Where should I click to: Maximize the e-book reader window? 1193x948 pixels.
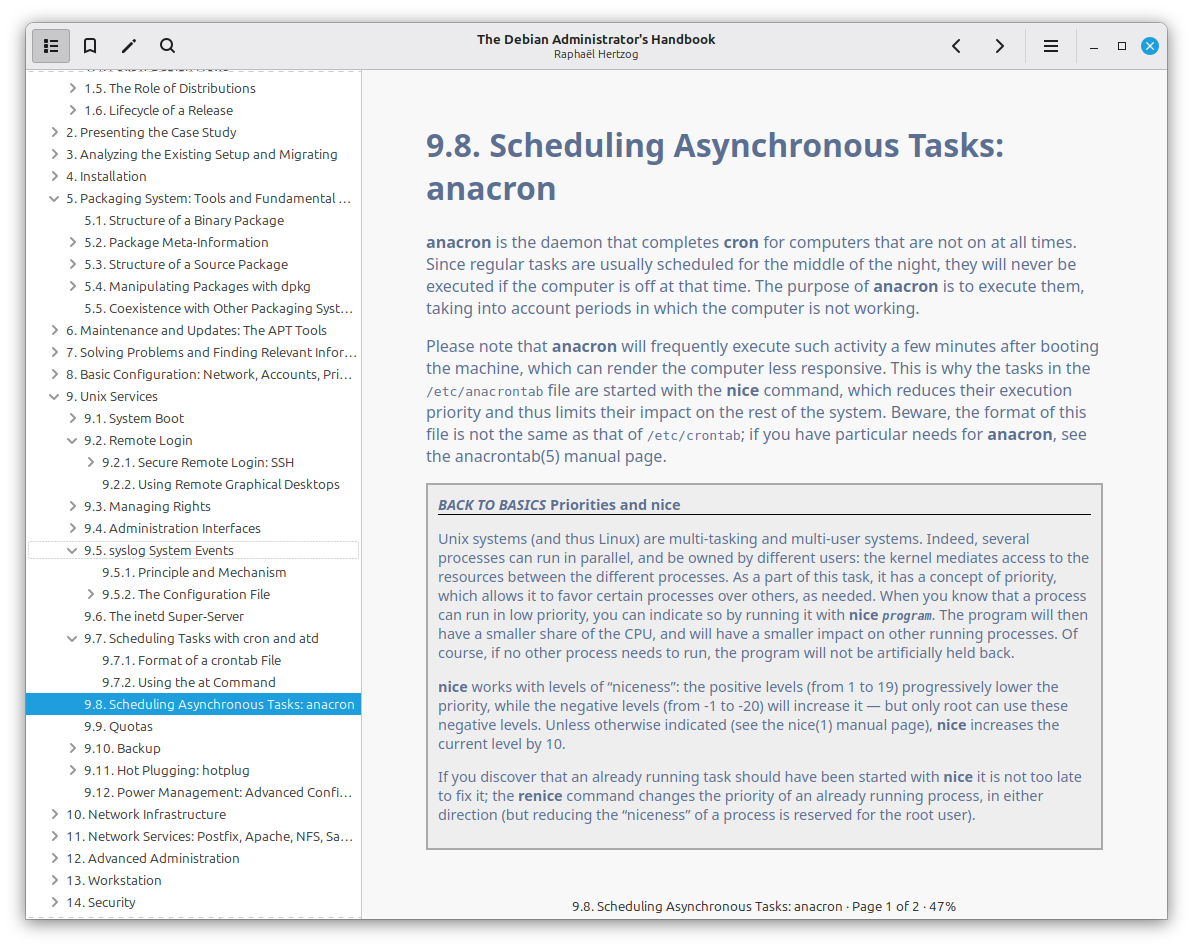pos(1121,46)
